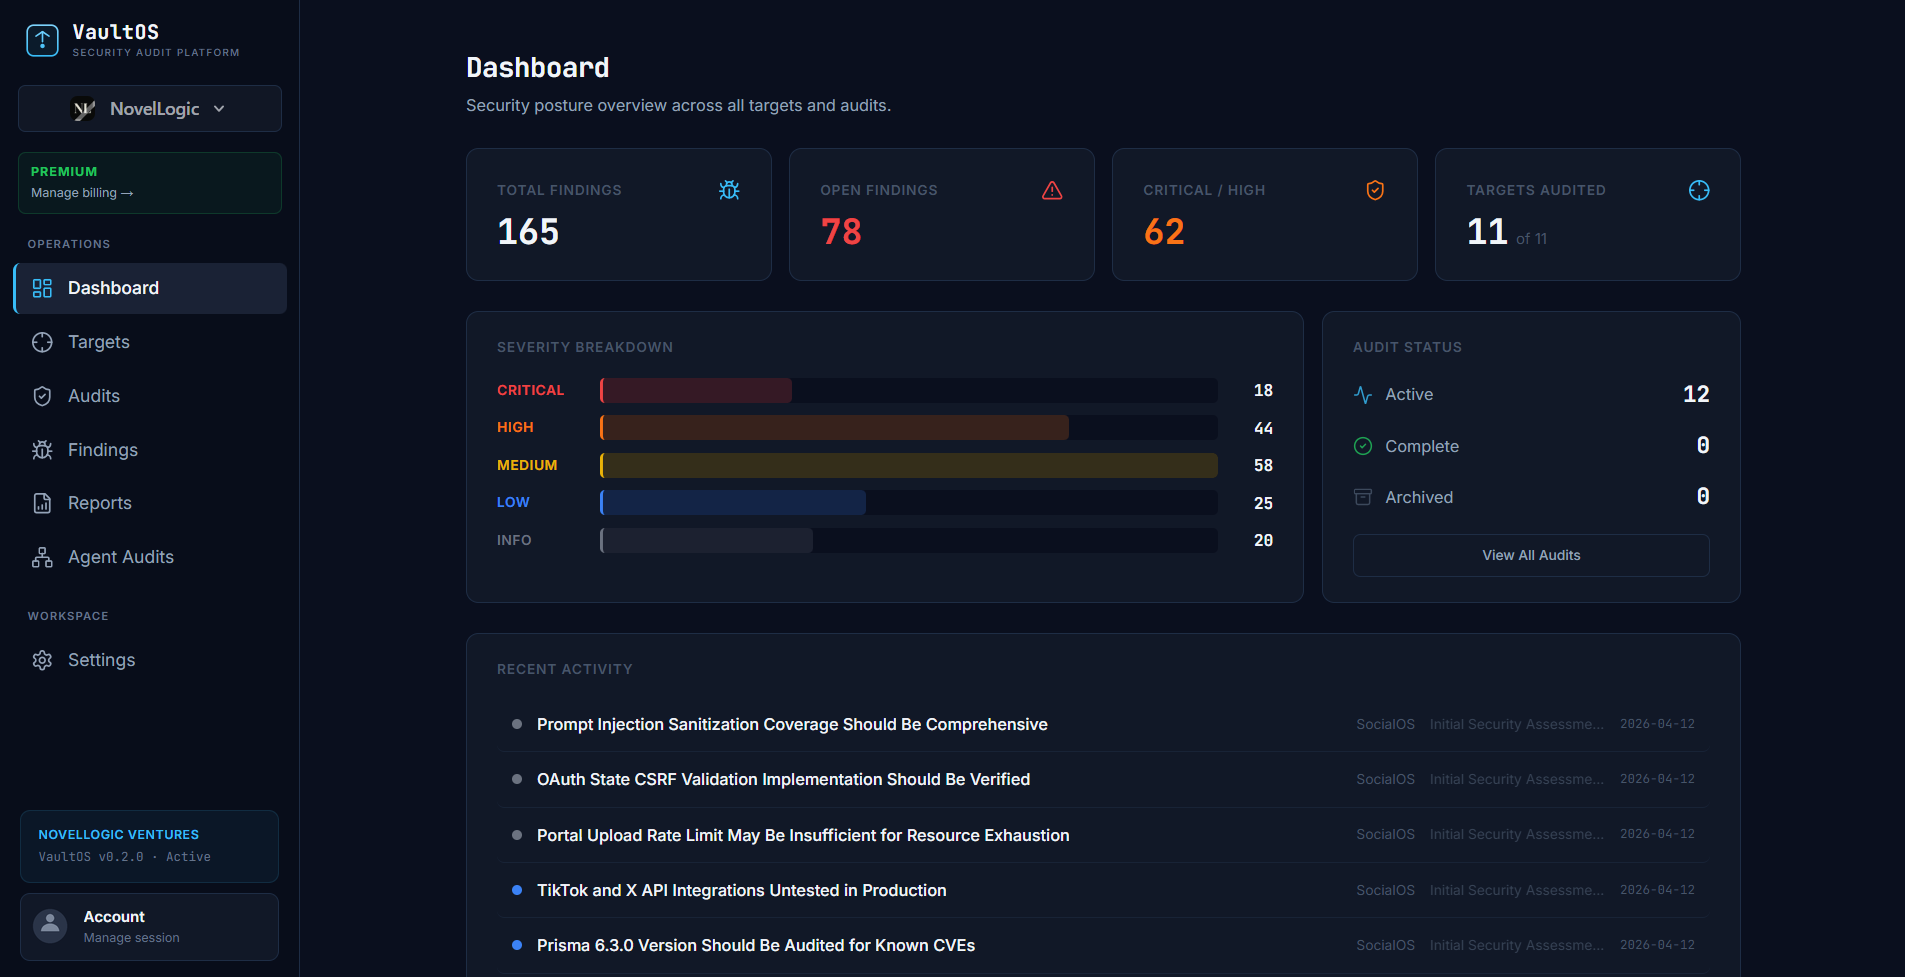Image resolution: width=1905 pixels, height=977 pixels.
Task: Click the High severity bar
Action: tap(834, 428)
